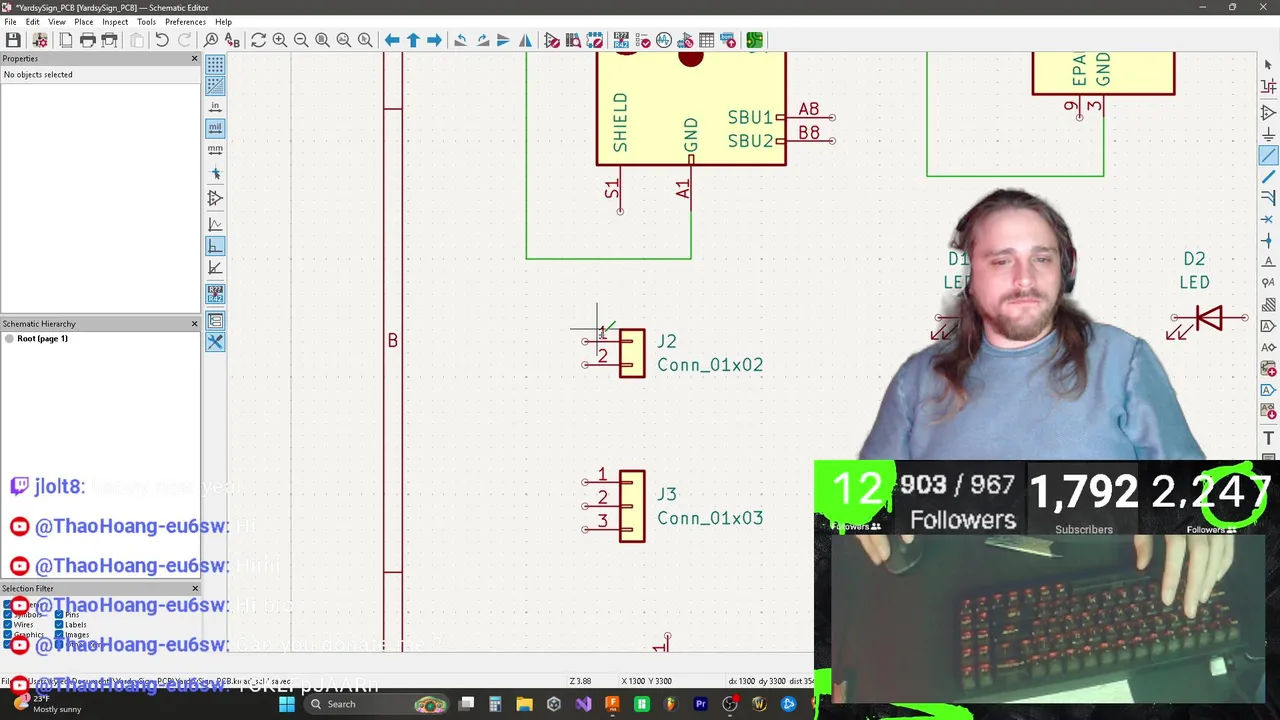
Task: Select No Connect flag tool
Action: [x=1268, y=220]
